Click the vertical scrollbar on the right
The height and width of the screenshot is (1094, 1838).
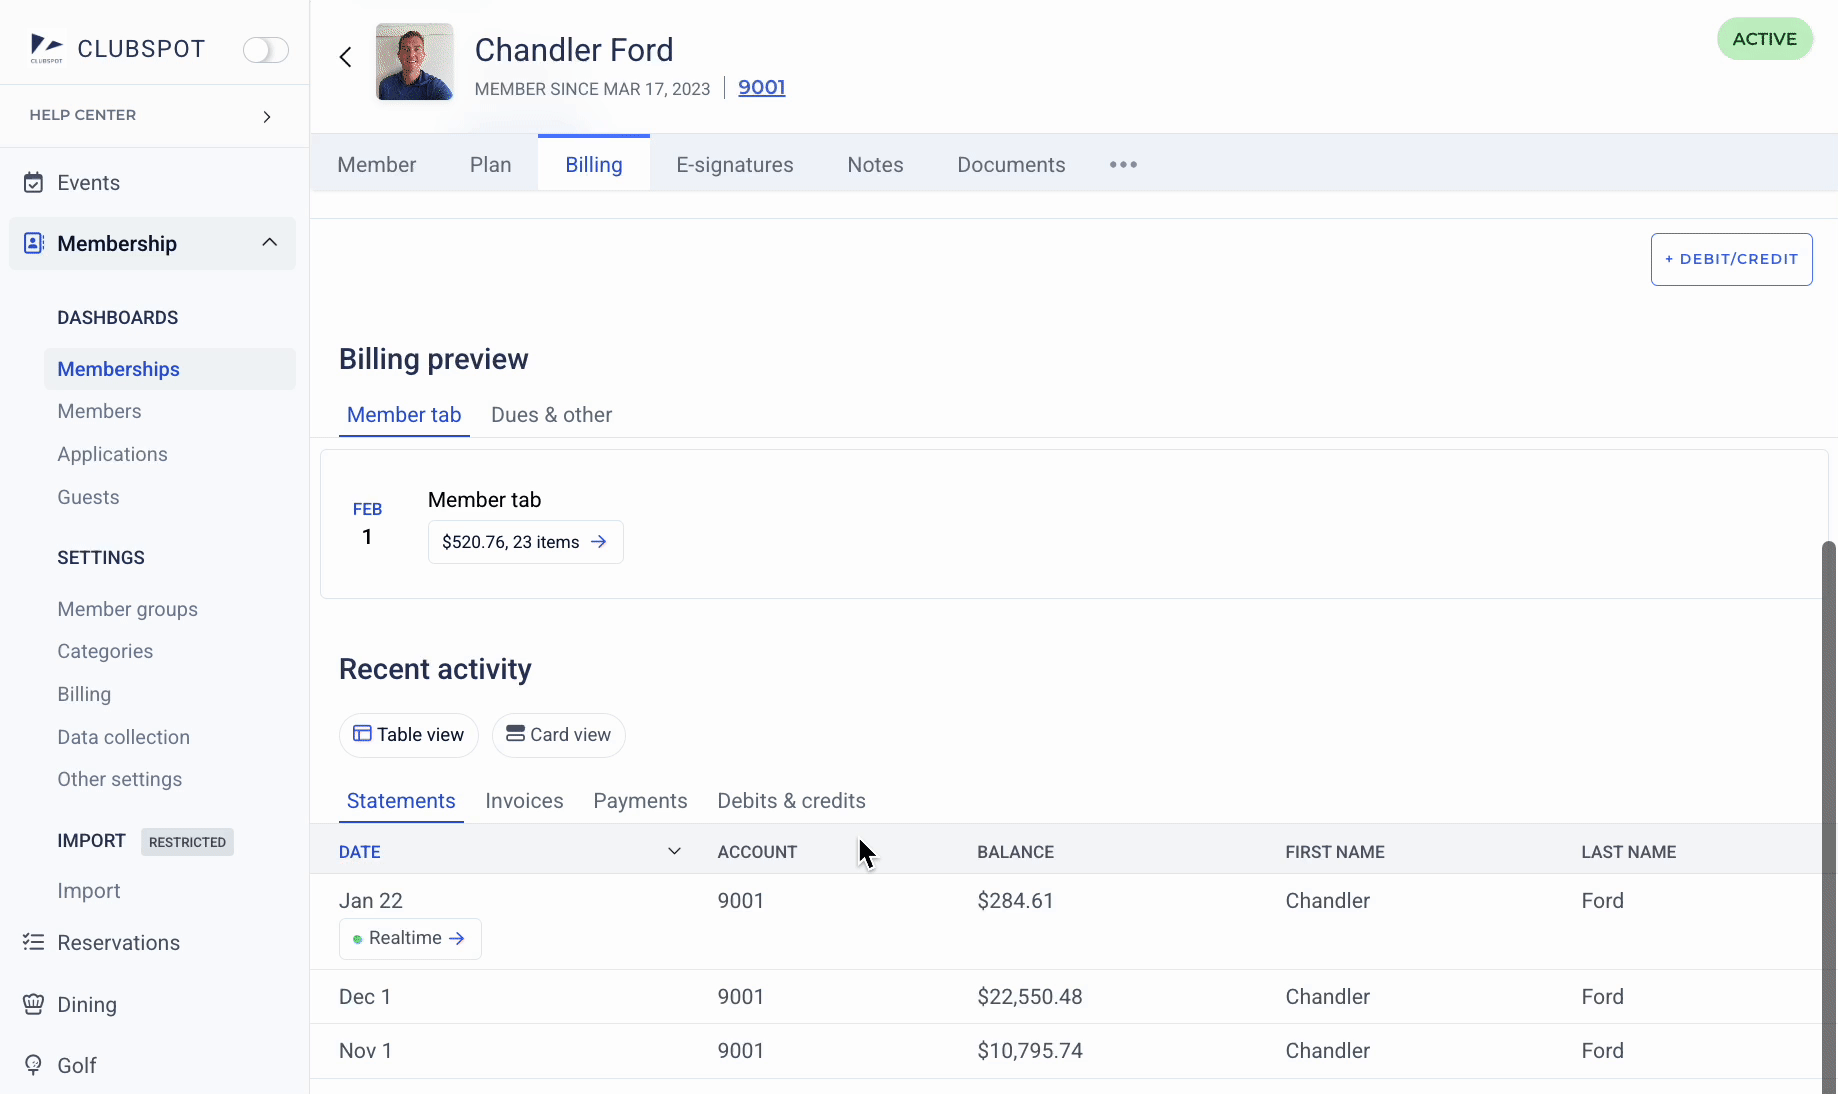(1829, 800)
